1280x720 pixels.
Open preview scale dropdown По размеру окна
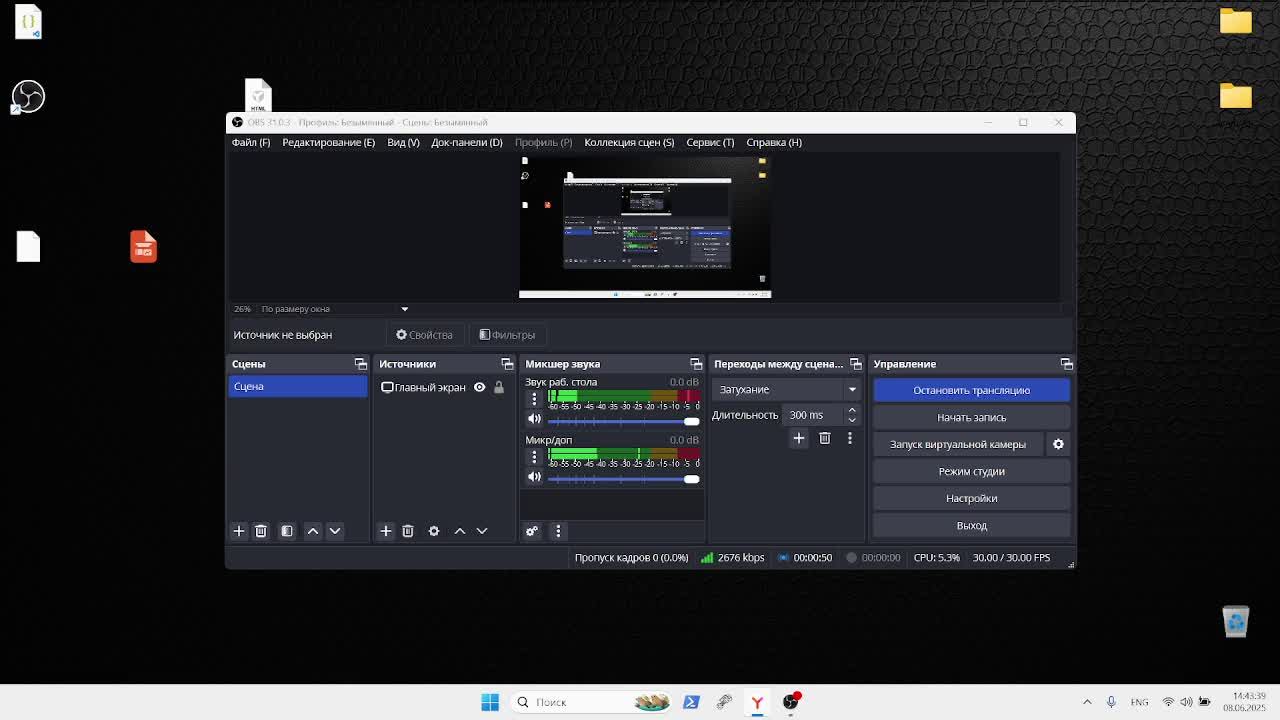click(334, 309)
